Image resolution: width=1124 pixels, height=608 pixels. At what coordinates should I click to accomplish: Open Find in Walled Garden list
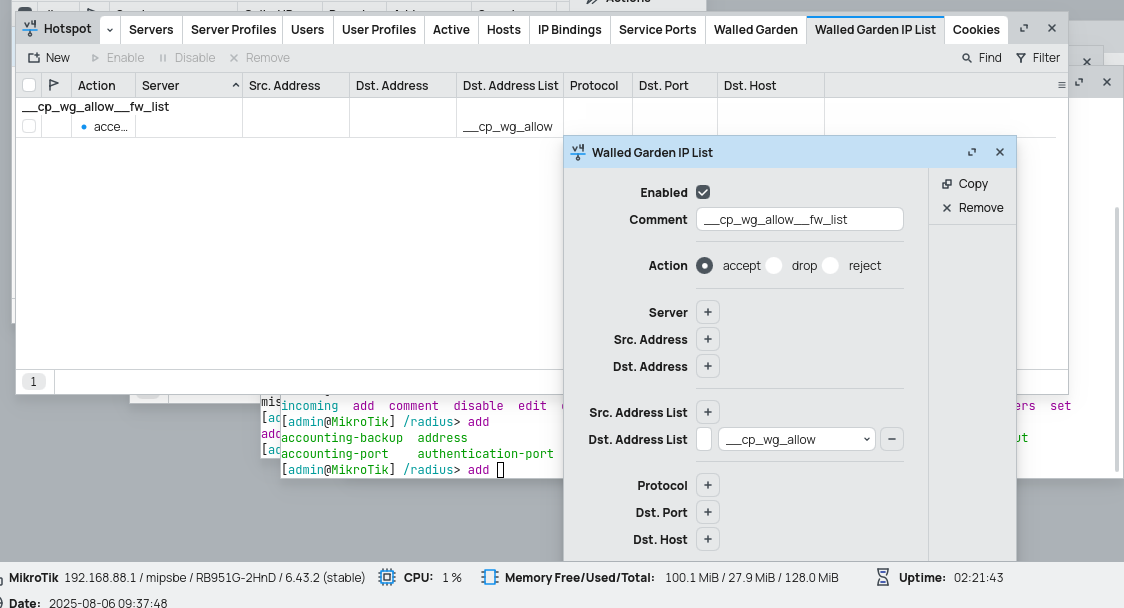click(x=981, y=58)
